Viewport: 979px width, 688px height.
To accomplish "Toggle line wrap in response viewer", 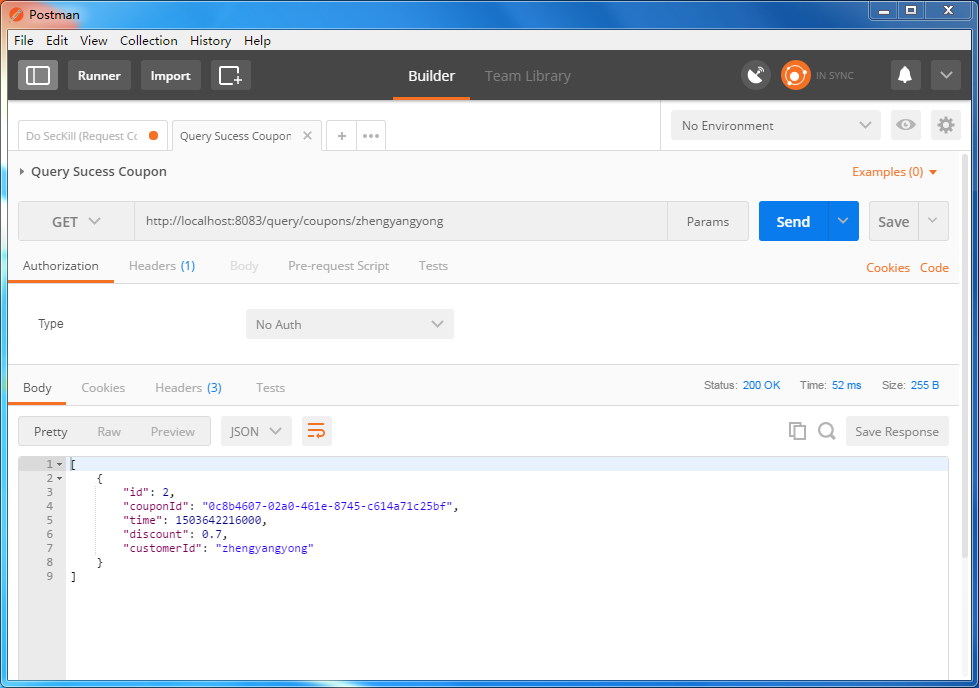I will pyautogui.click(x=316, y=431).
